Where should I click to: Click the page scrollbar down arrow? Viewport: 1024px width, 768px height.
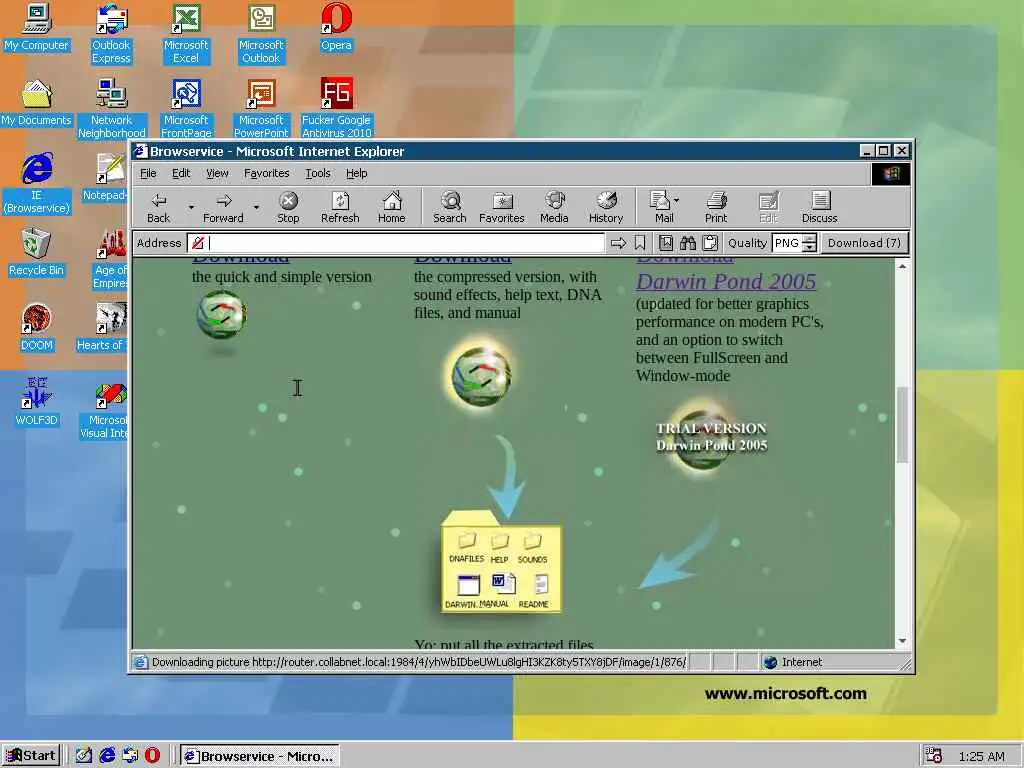[x=902, y=641]
